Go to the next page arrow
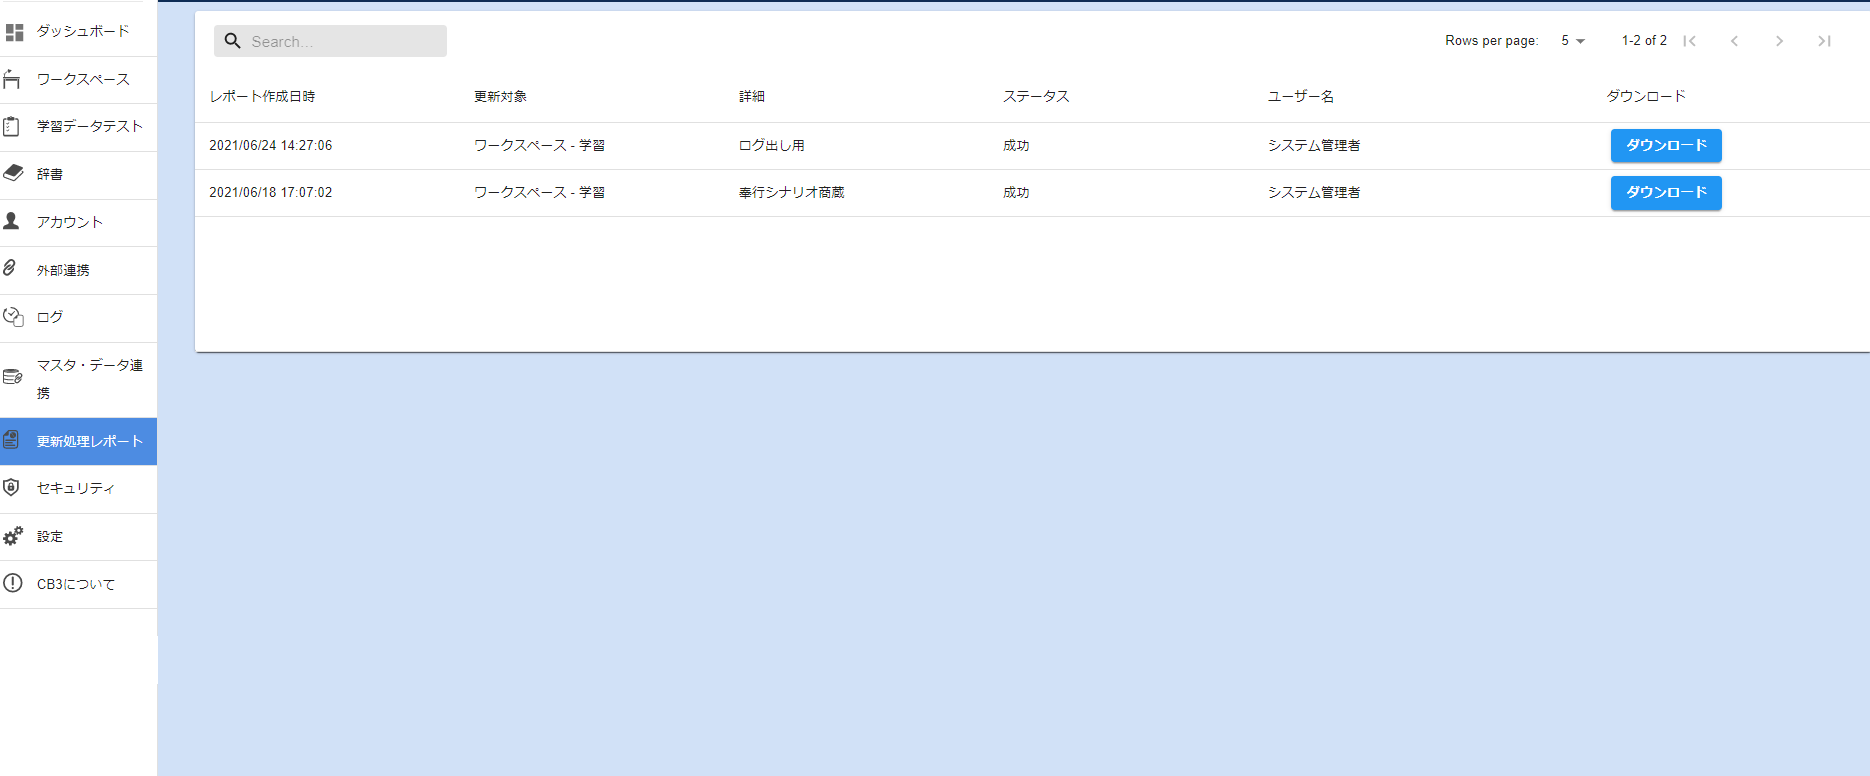Image resolution: width=1870 pixels, height=776 pixels. coord(1779,41)
